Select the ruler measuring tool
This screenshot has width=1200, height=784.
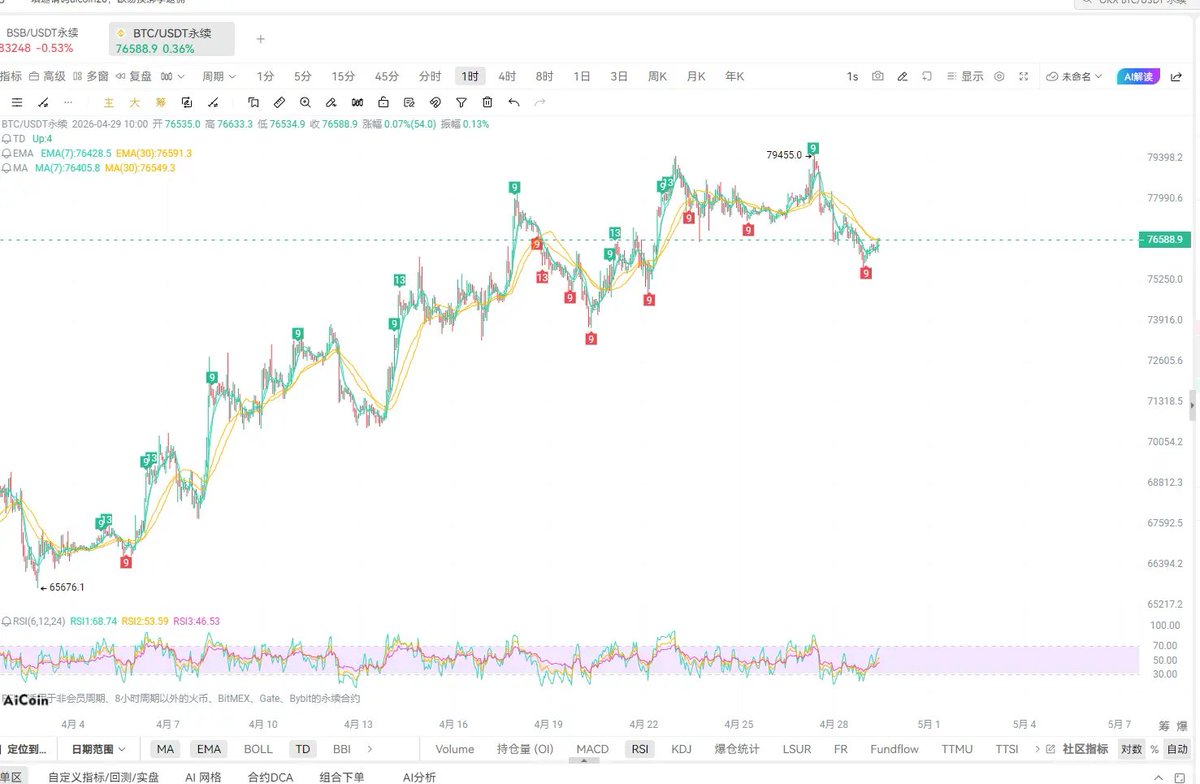click(279, 102)
